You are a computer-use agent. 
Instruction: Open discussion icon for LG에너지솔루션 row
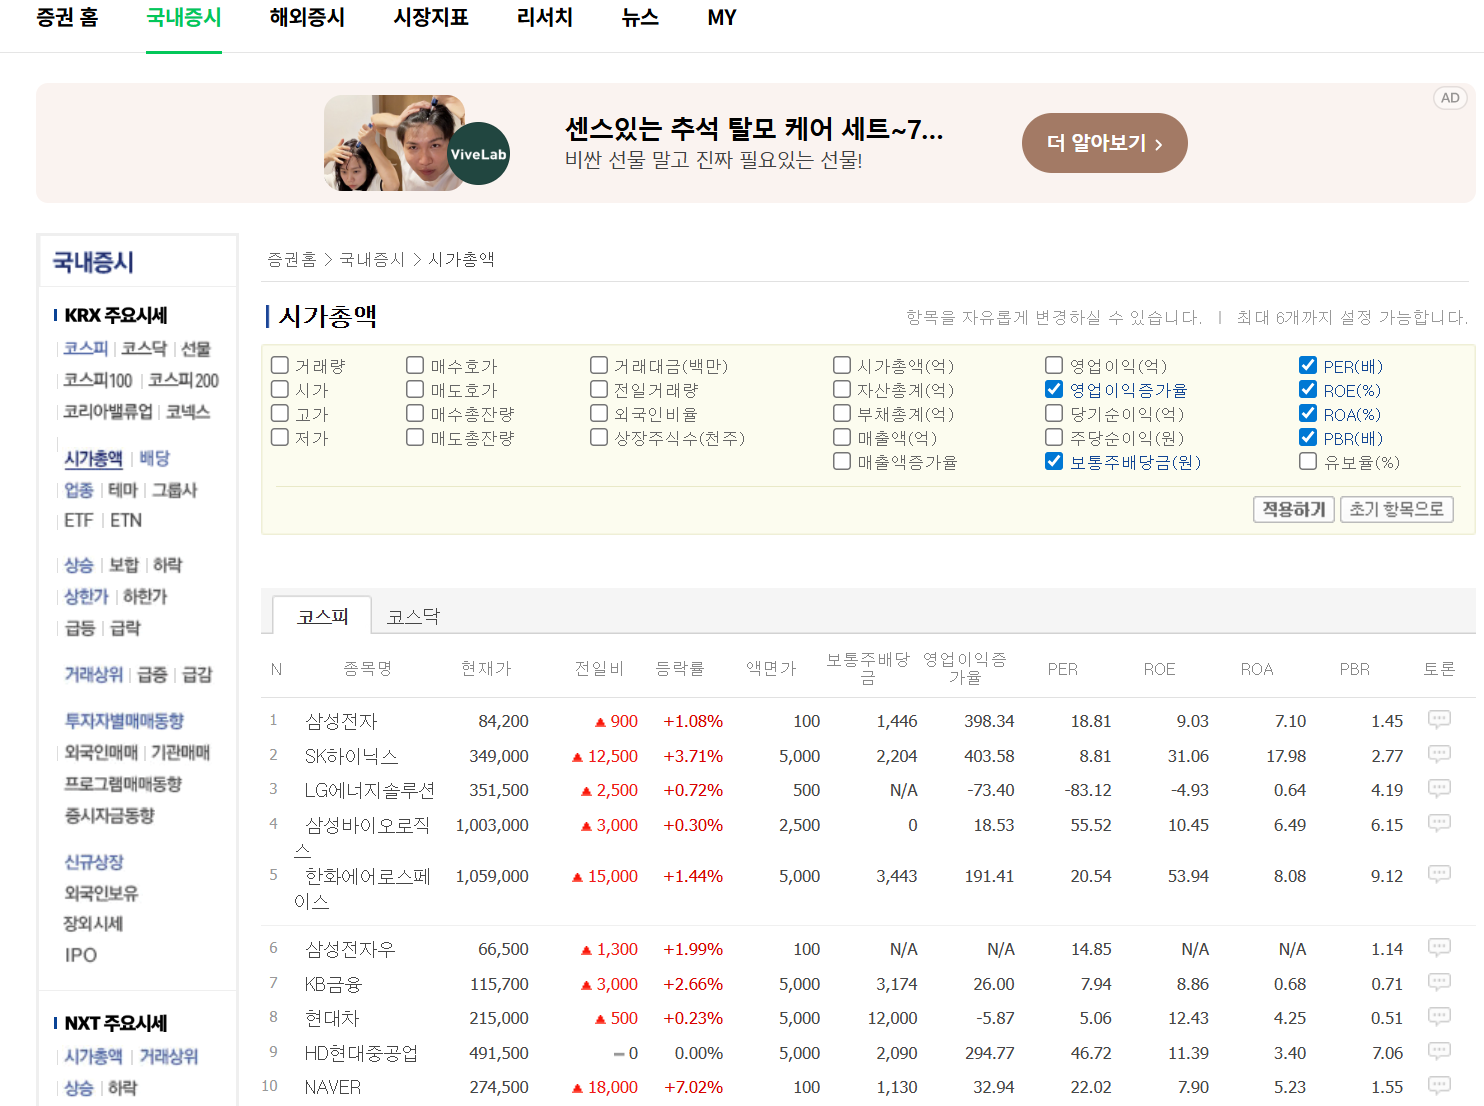point(1439,789)
